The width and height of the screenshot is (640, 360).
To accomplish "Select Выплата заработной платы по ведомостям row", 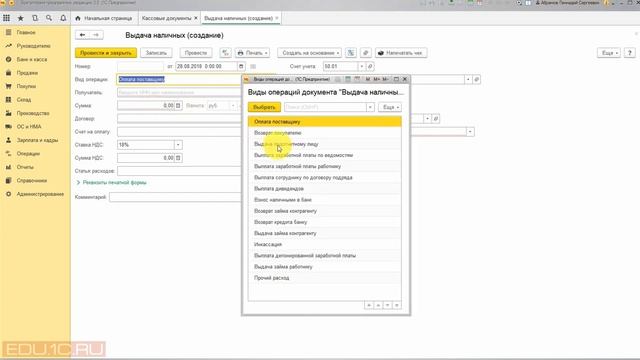I will (x=324, y=155).
